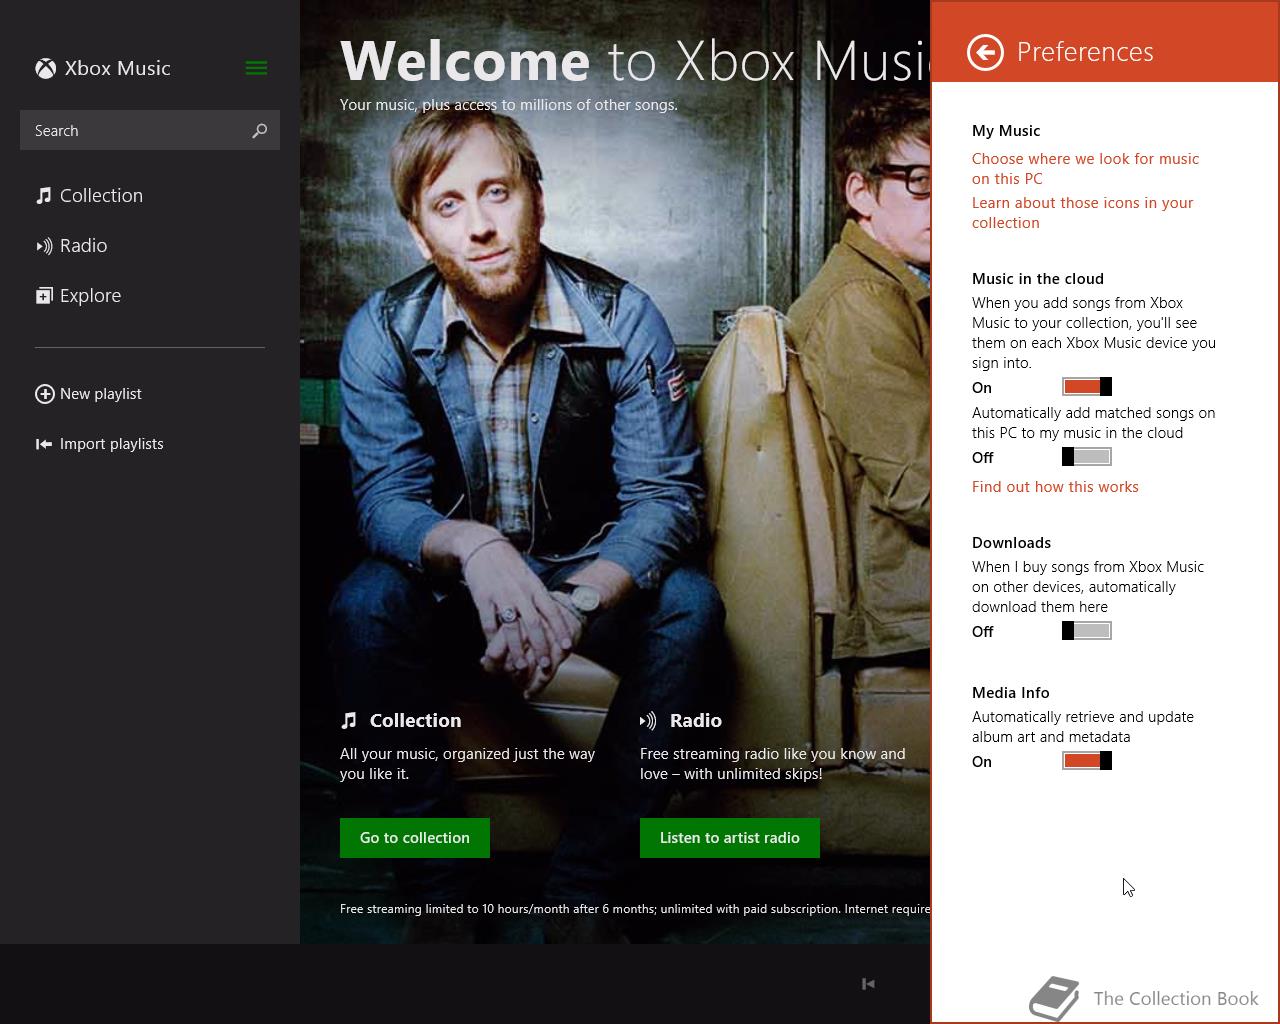Click the Downloads section heading
The height and width of the screenshot is (1024, 1280).
1011,543
